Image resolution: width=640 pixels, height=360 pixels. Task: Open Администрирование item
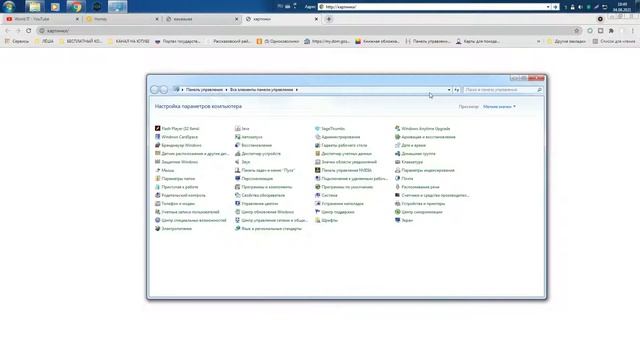[338, 137]
